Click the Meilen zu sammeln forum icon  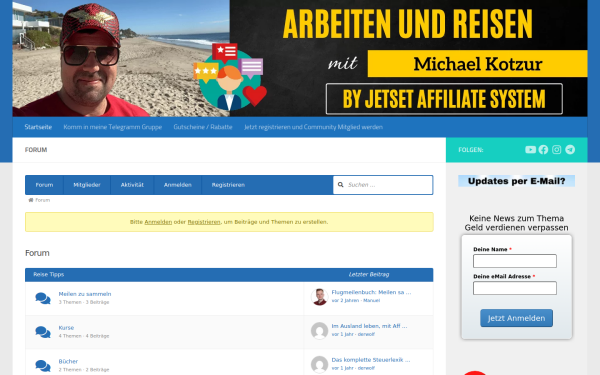(x=43, y=298)
